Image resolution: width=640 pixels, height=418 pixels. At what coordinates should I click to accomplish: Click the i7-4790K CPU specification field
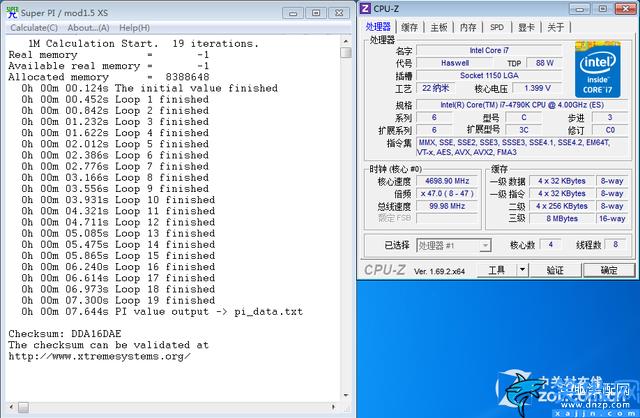pos(522,105)
